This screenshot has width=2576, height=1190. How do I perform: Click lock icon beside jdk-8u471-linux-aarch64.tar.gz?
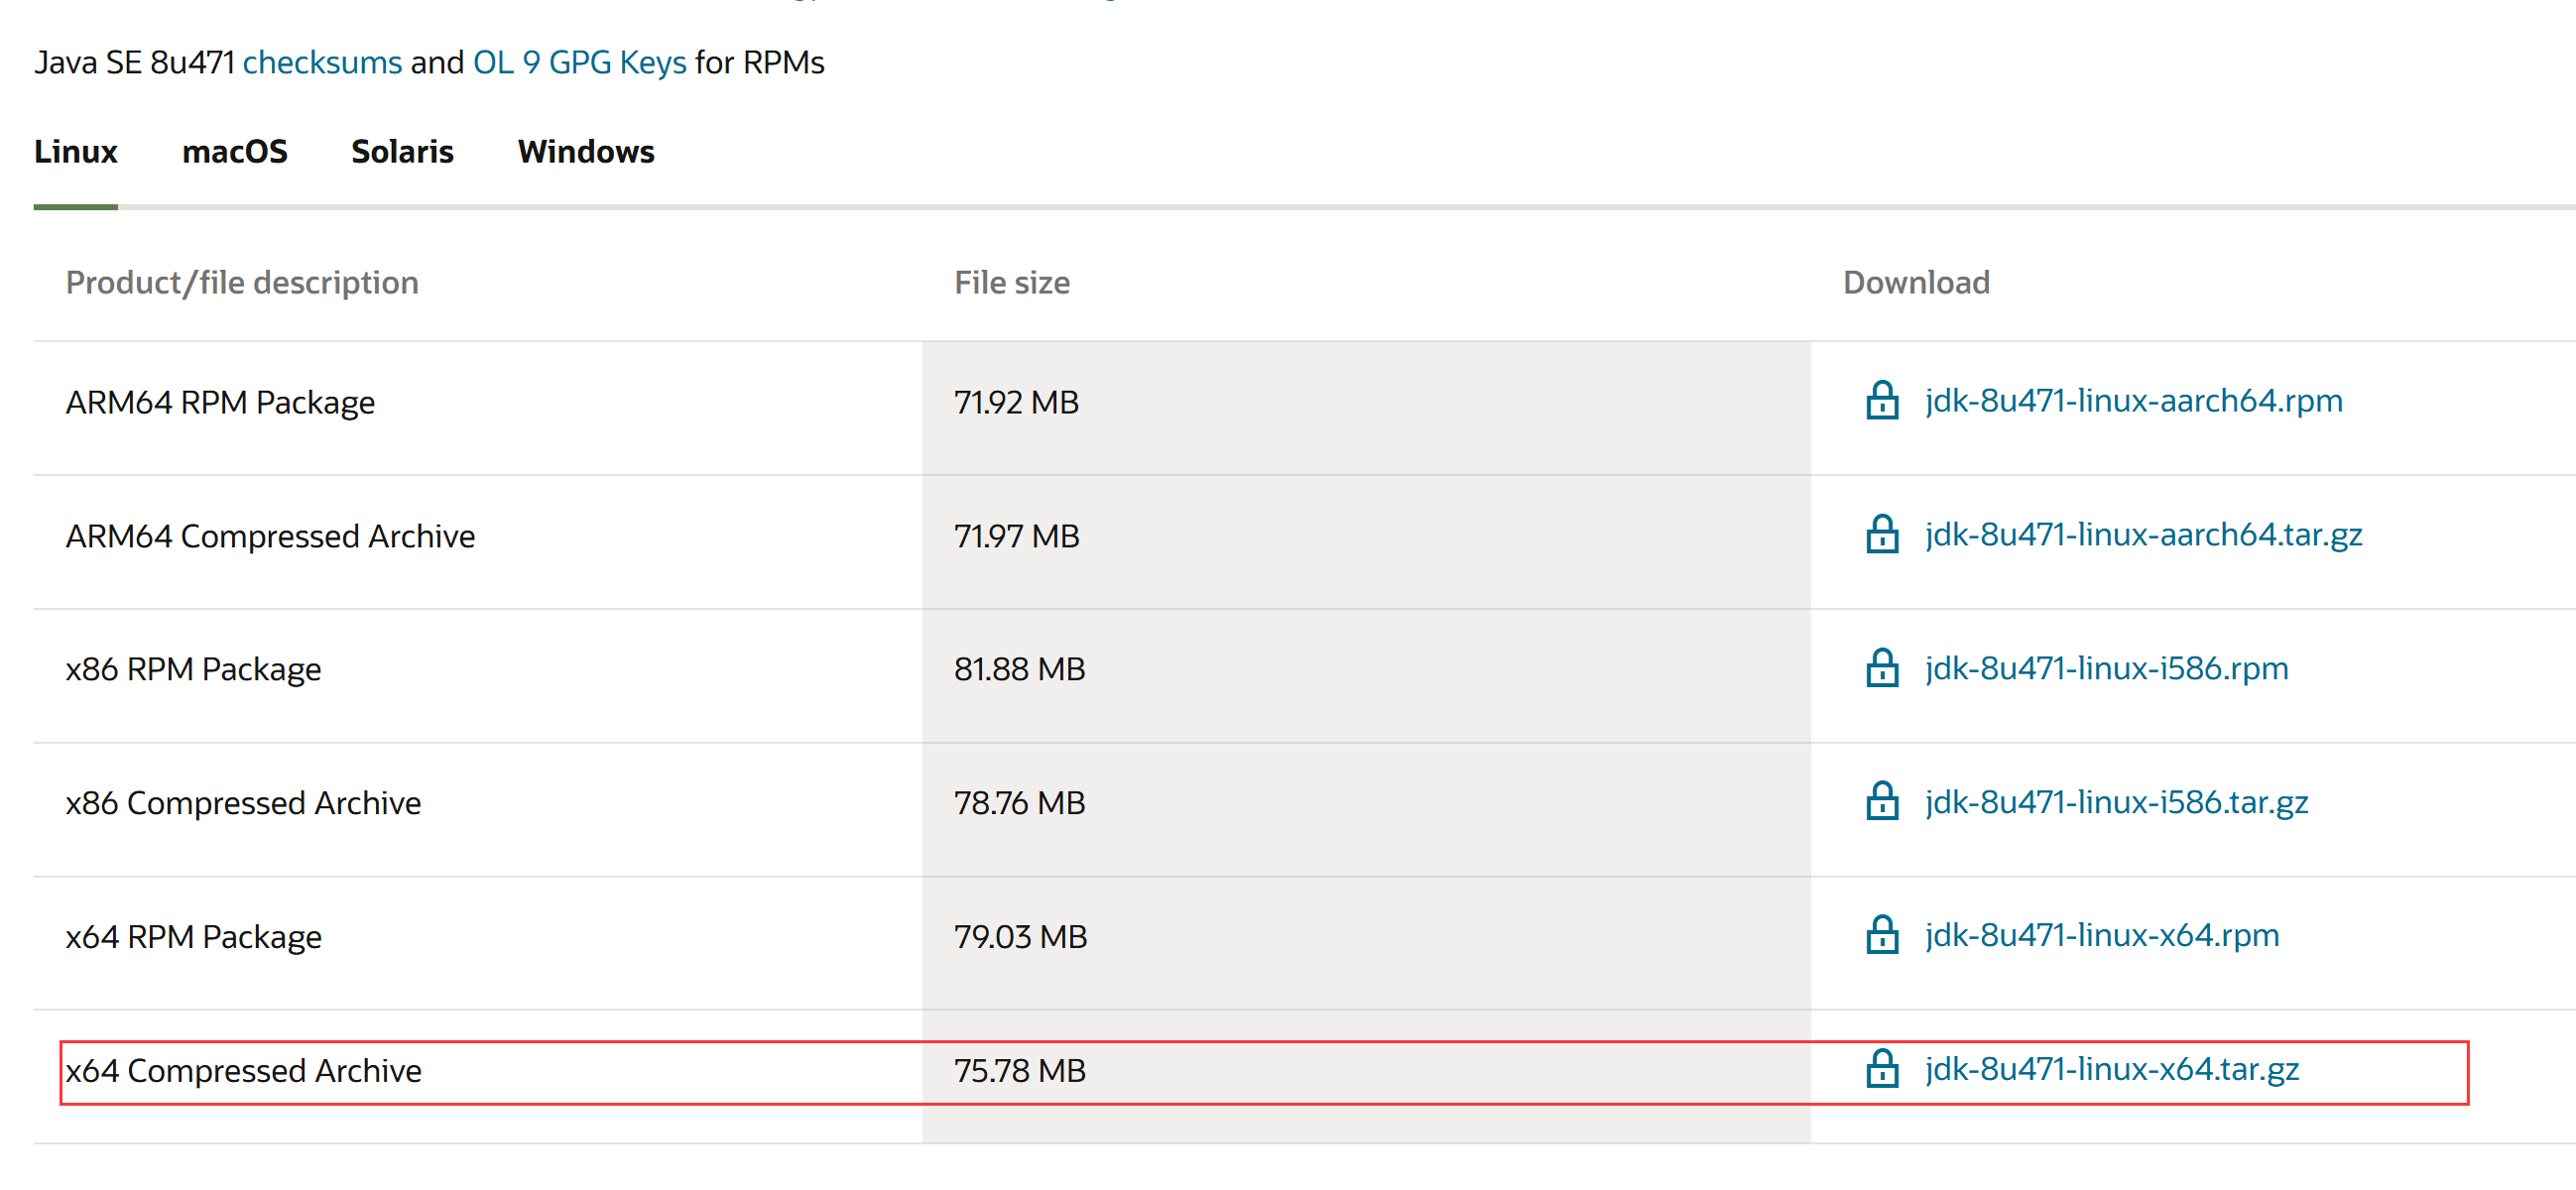tap(1881, 535)
